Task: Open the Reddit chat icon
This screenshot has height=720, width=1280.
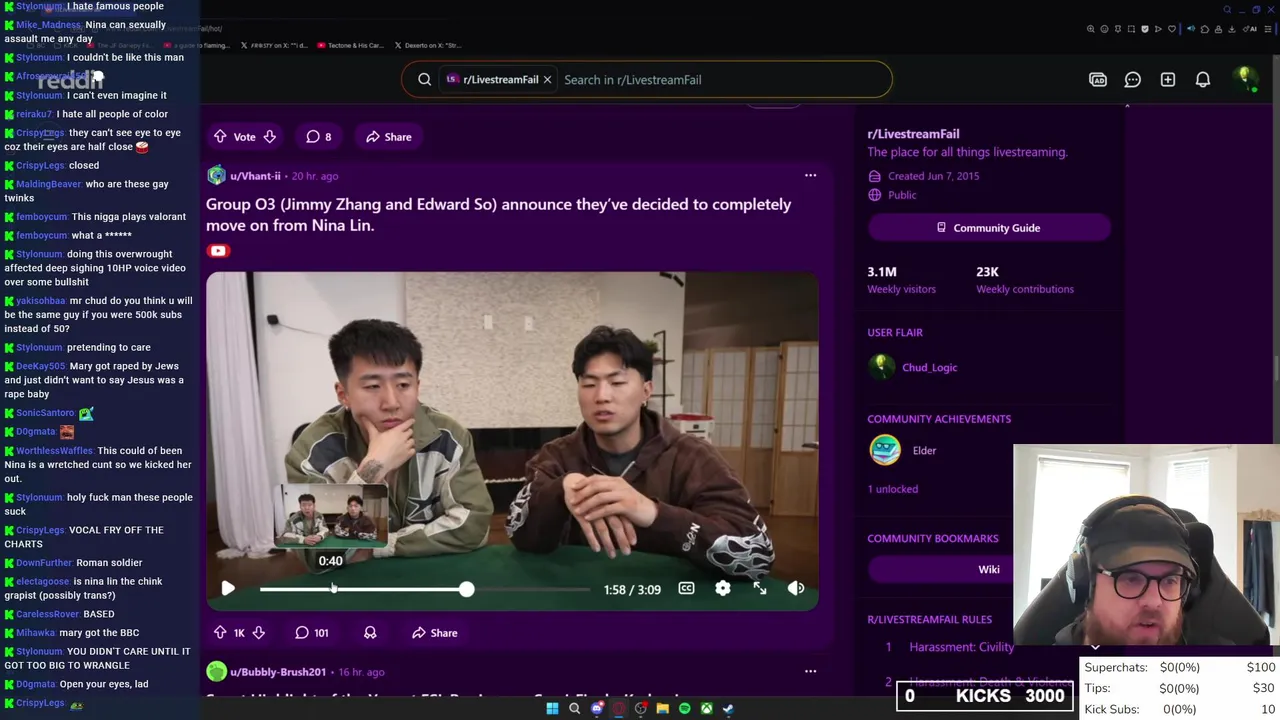Action: (1132, 79)
